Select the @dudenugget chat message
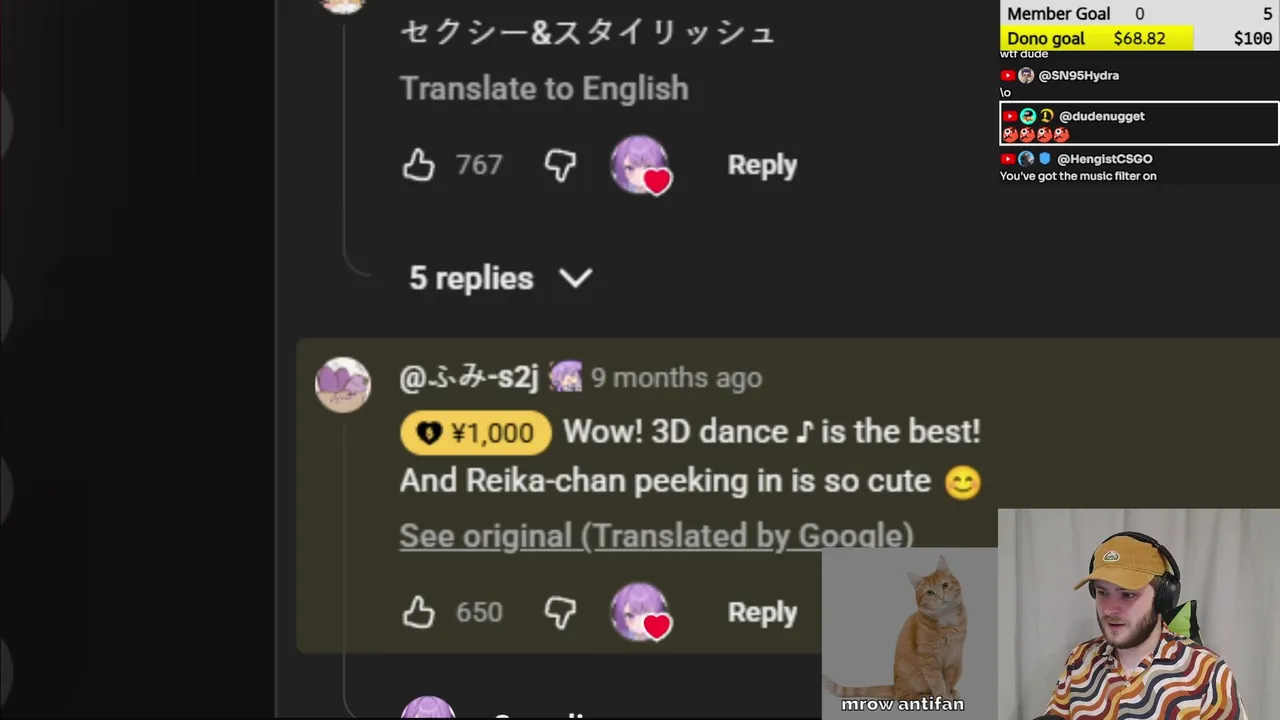The height and width of the screenshot is (720, 1280). pos(1139,124)
